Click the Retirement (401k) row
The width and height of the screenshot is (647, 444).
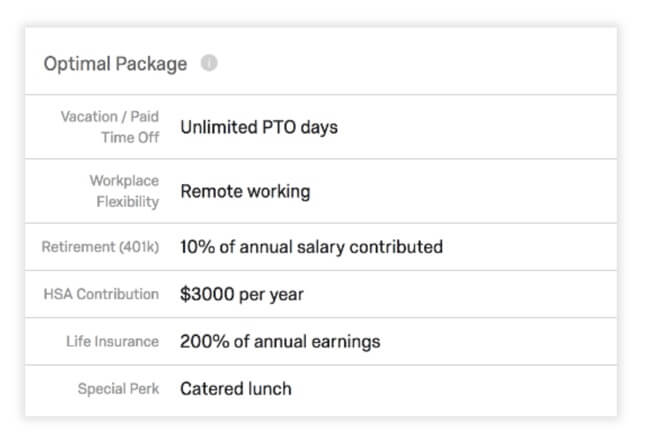(x=321, y=247)
